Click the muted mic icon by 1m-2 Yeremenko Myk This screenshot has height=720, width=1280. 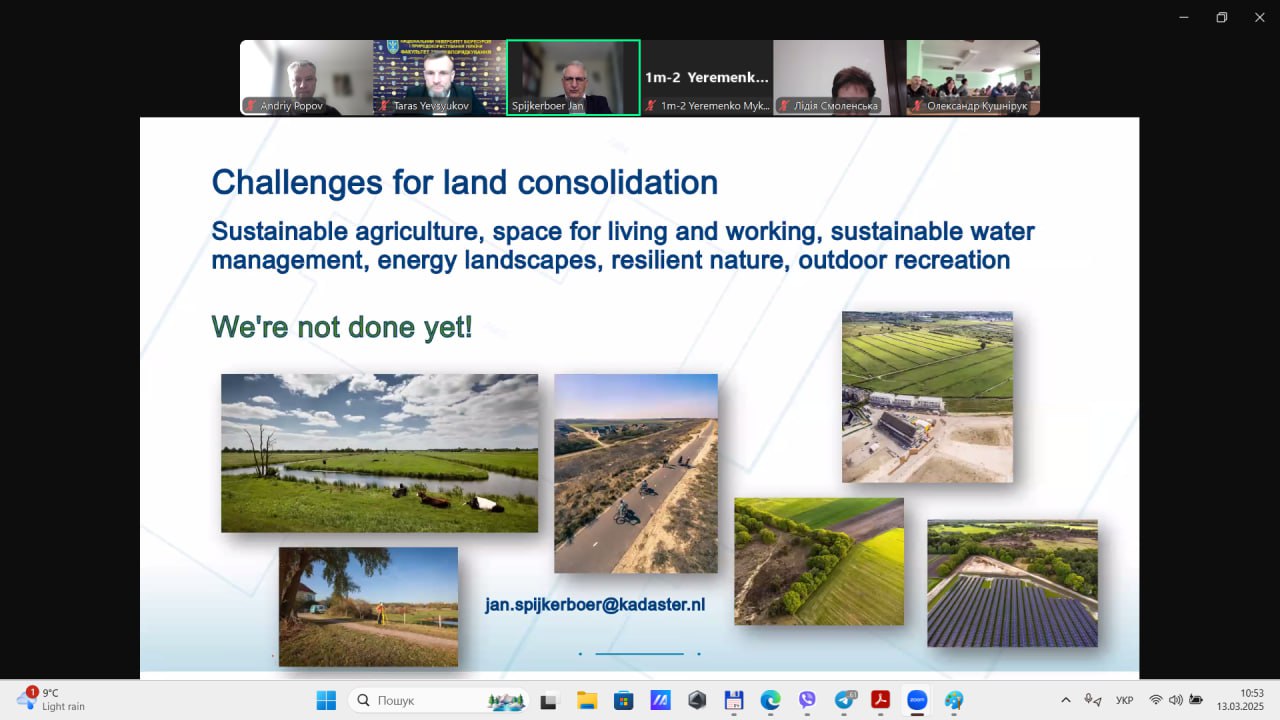pos(651,105)
